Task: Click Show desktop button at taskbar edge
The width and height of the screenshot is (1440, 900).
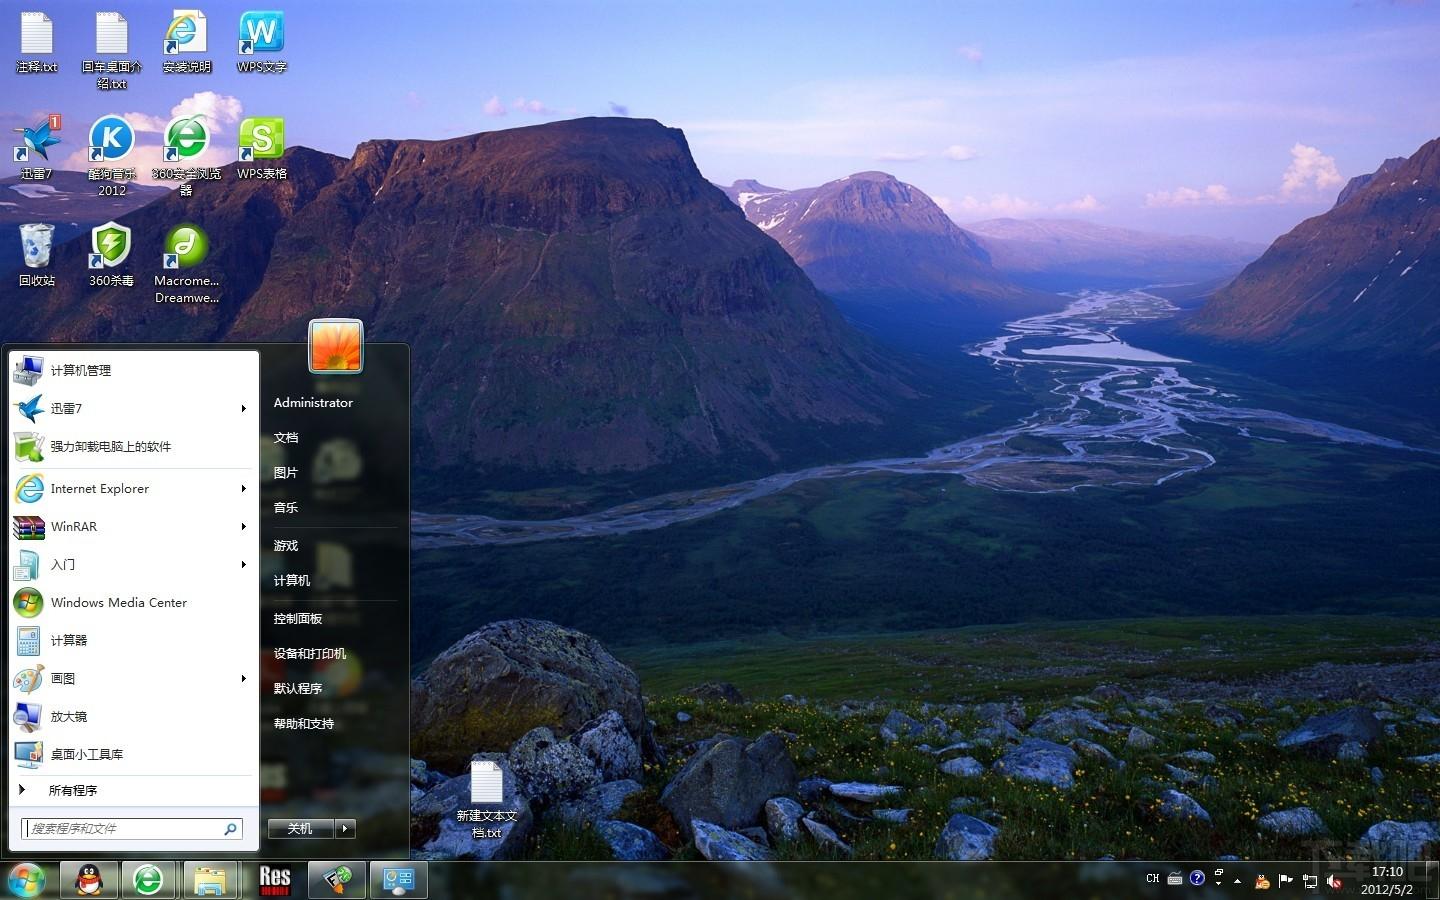Action: 1432,881
